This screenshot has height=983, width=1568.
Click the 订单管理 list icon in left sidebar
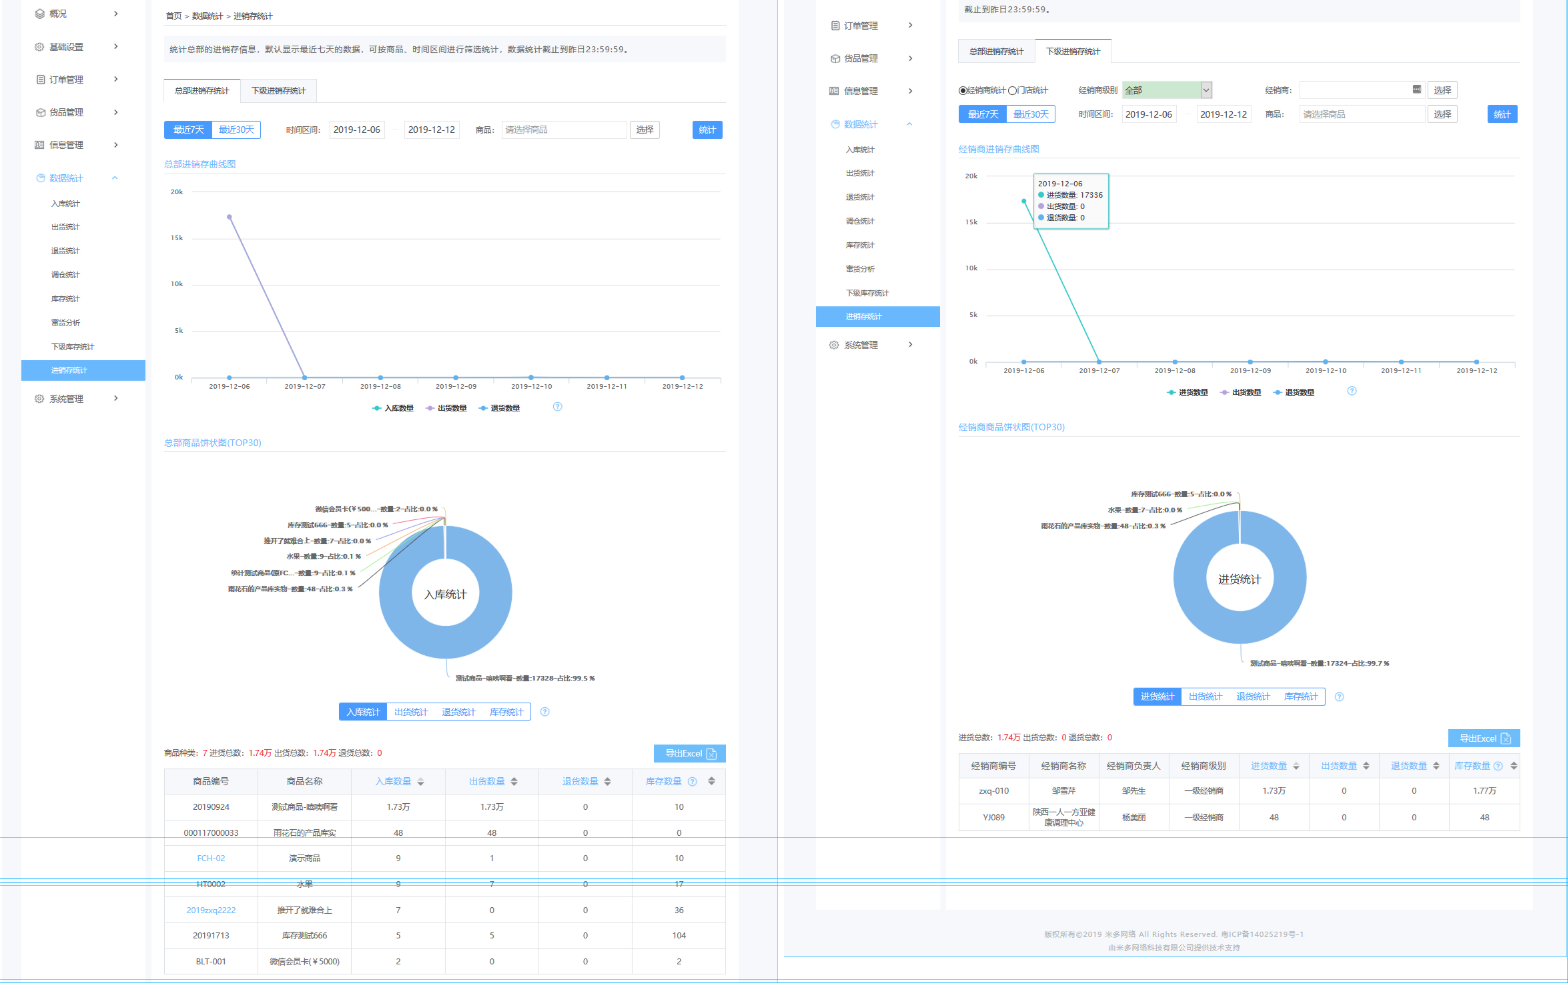(x=40, y=79)
